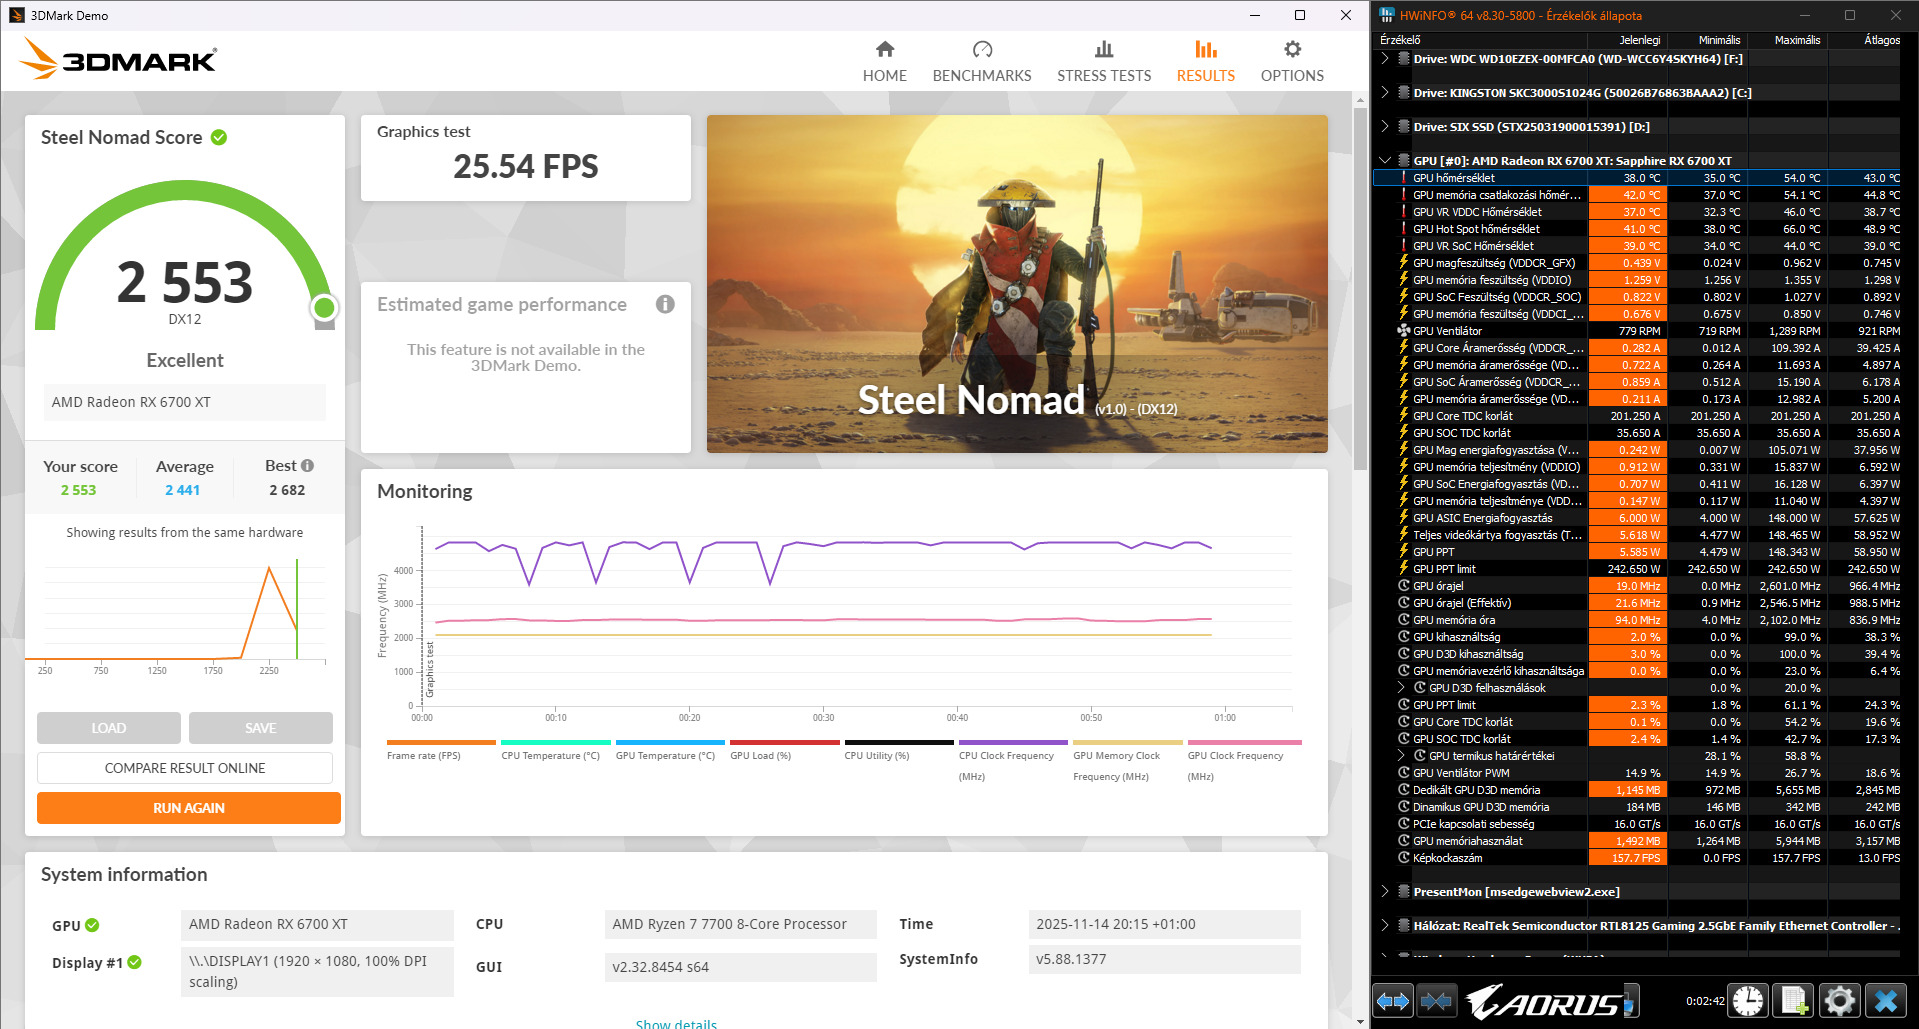Click HWiNFO's expand-columns double arrow button

pos(1393,1000)
